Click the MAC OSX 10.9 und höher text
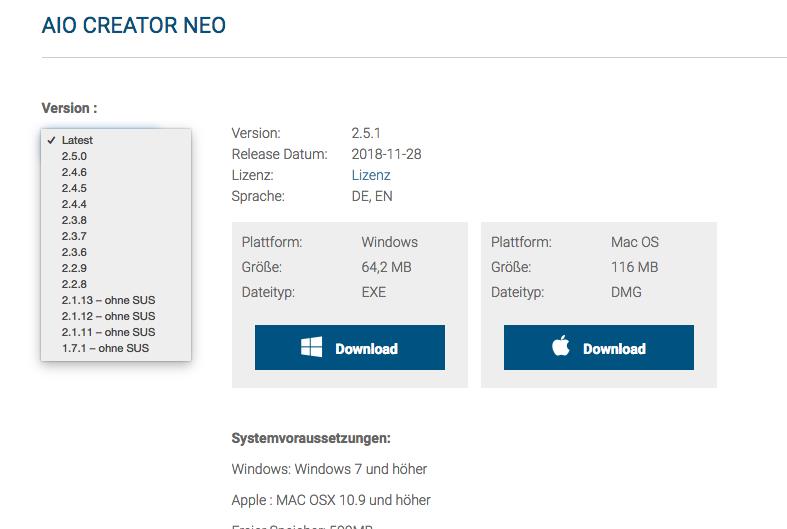787x529 pixels. [353, 500]
